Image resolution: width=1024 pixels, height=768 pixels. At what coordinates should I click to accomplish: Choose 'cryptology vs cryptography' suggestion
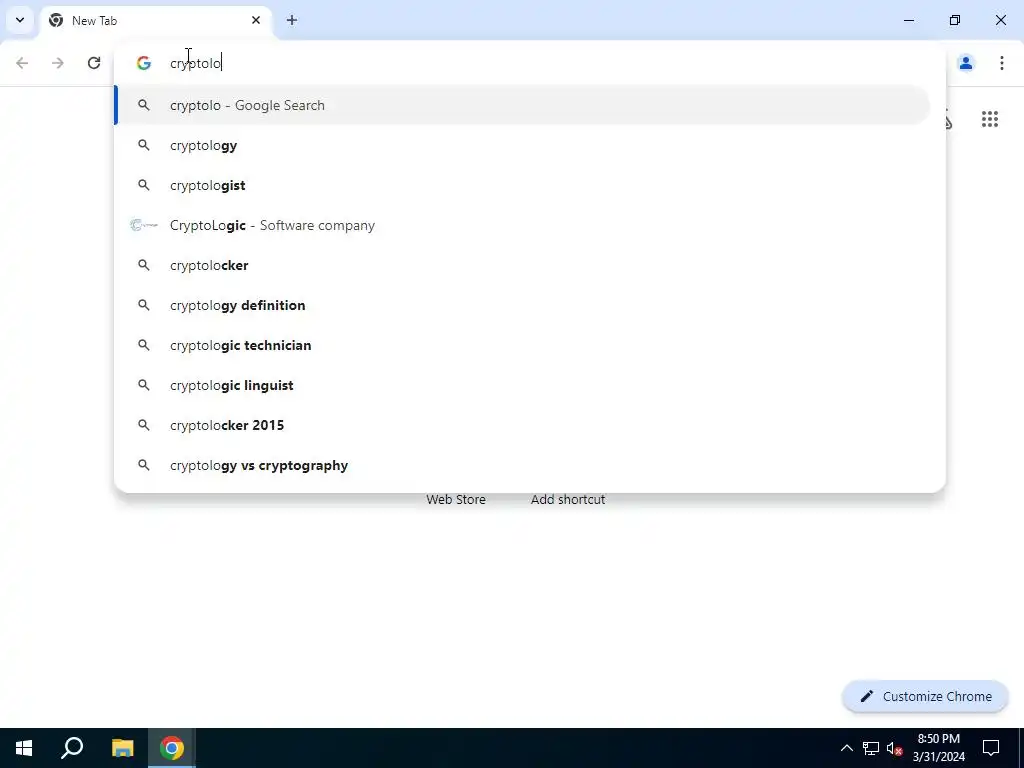[x=522, y=465]
